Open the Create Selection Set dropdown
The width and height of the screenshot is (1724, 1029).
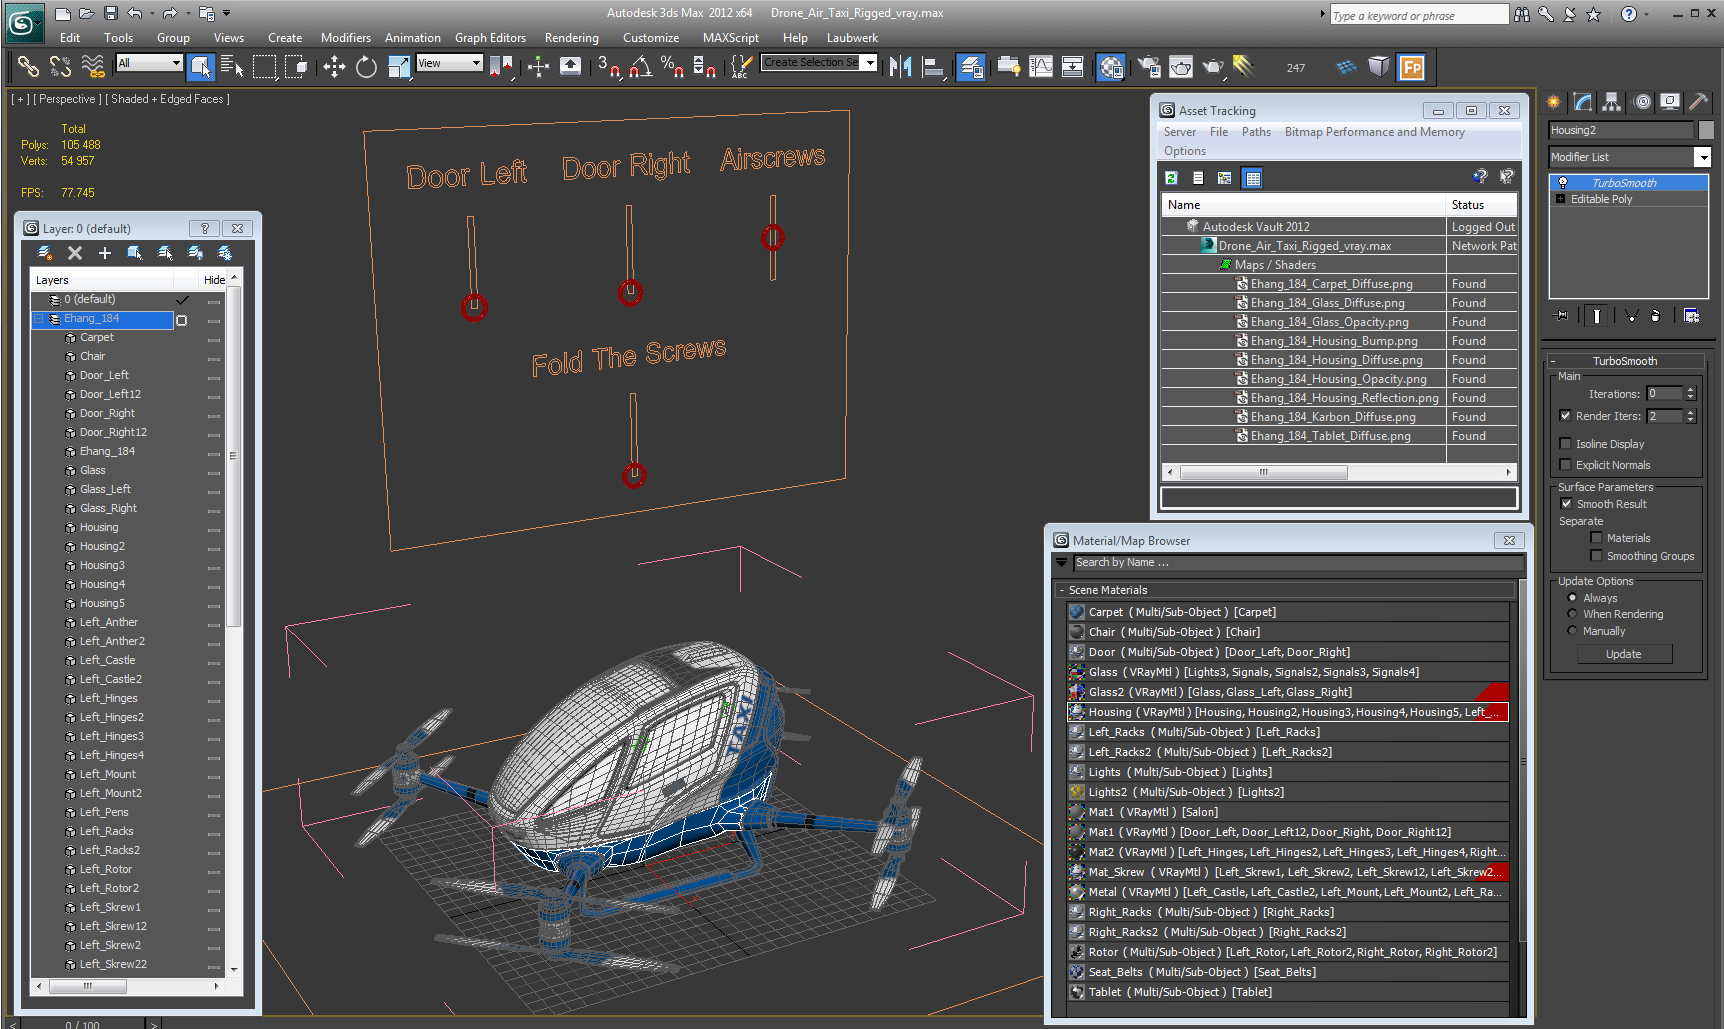pos(870,63)
